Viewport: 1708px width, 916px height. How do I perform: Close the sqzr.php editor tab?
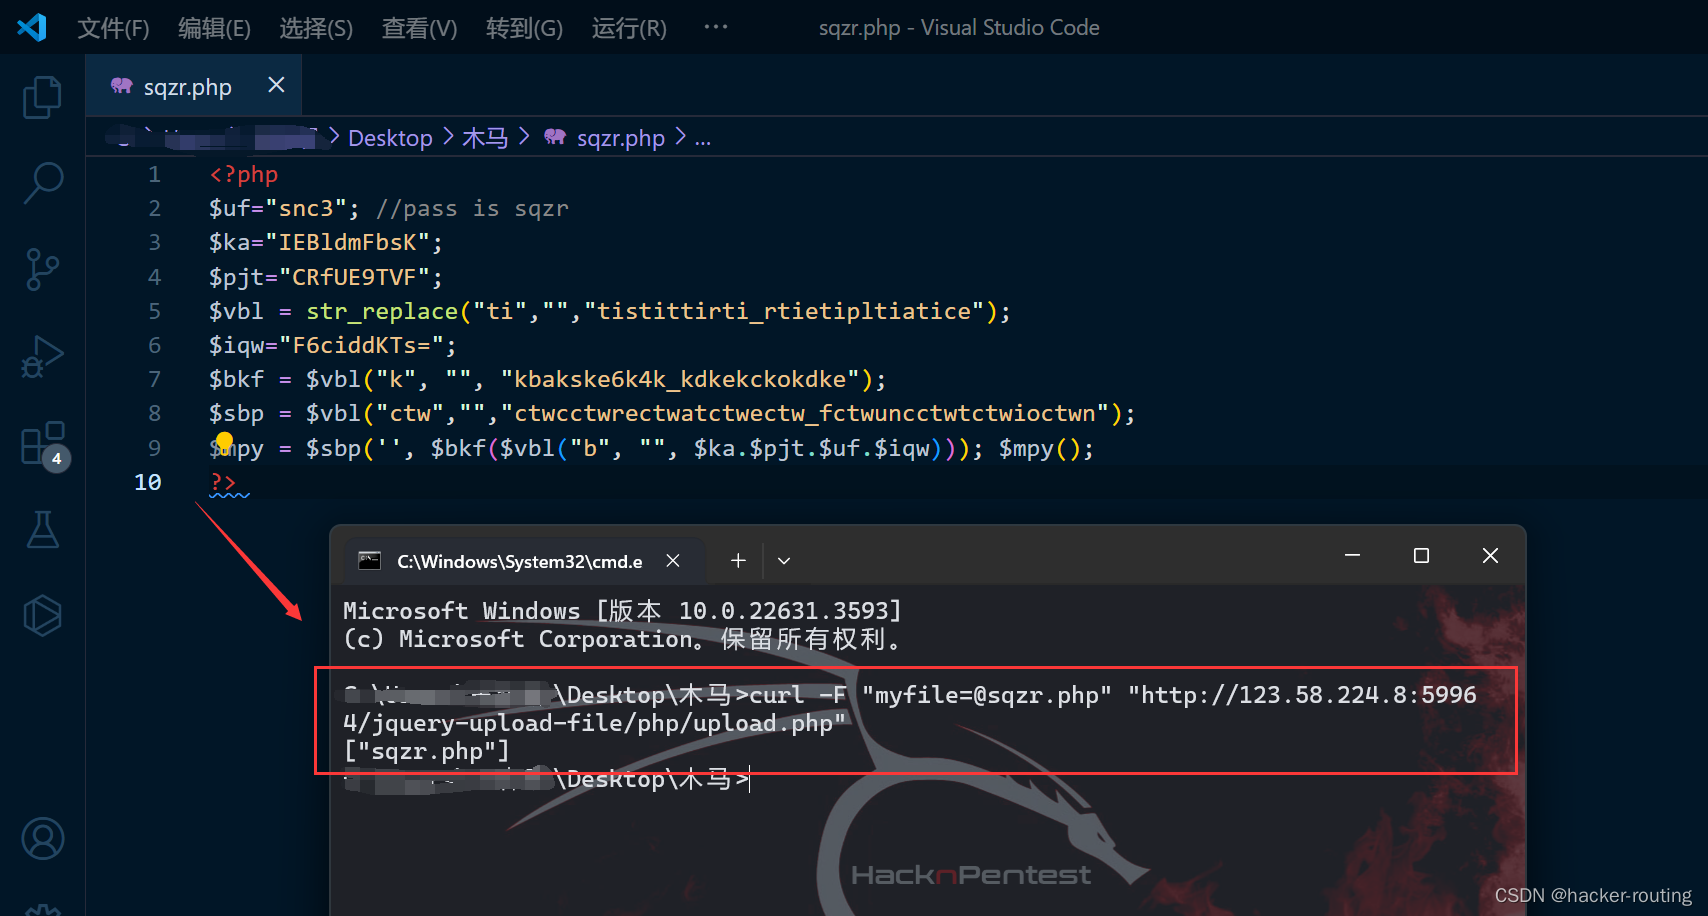pyautogui.click(x=276, y=85)
